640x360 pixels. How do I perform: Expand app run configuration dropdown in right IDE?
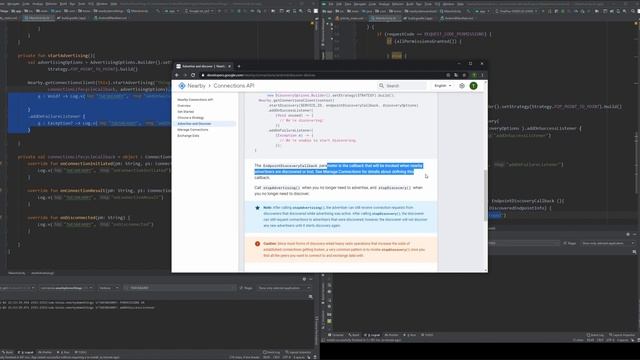[482, 11]
